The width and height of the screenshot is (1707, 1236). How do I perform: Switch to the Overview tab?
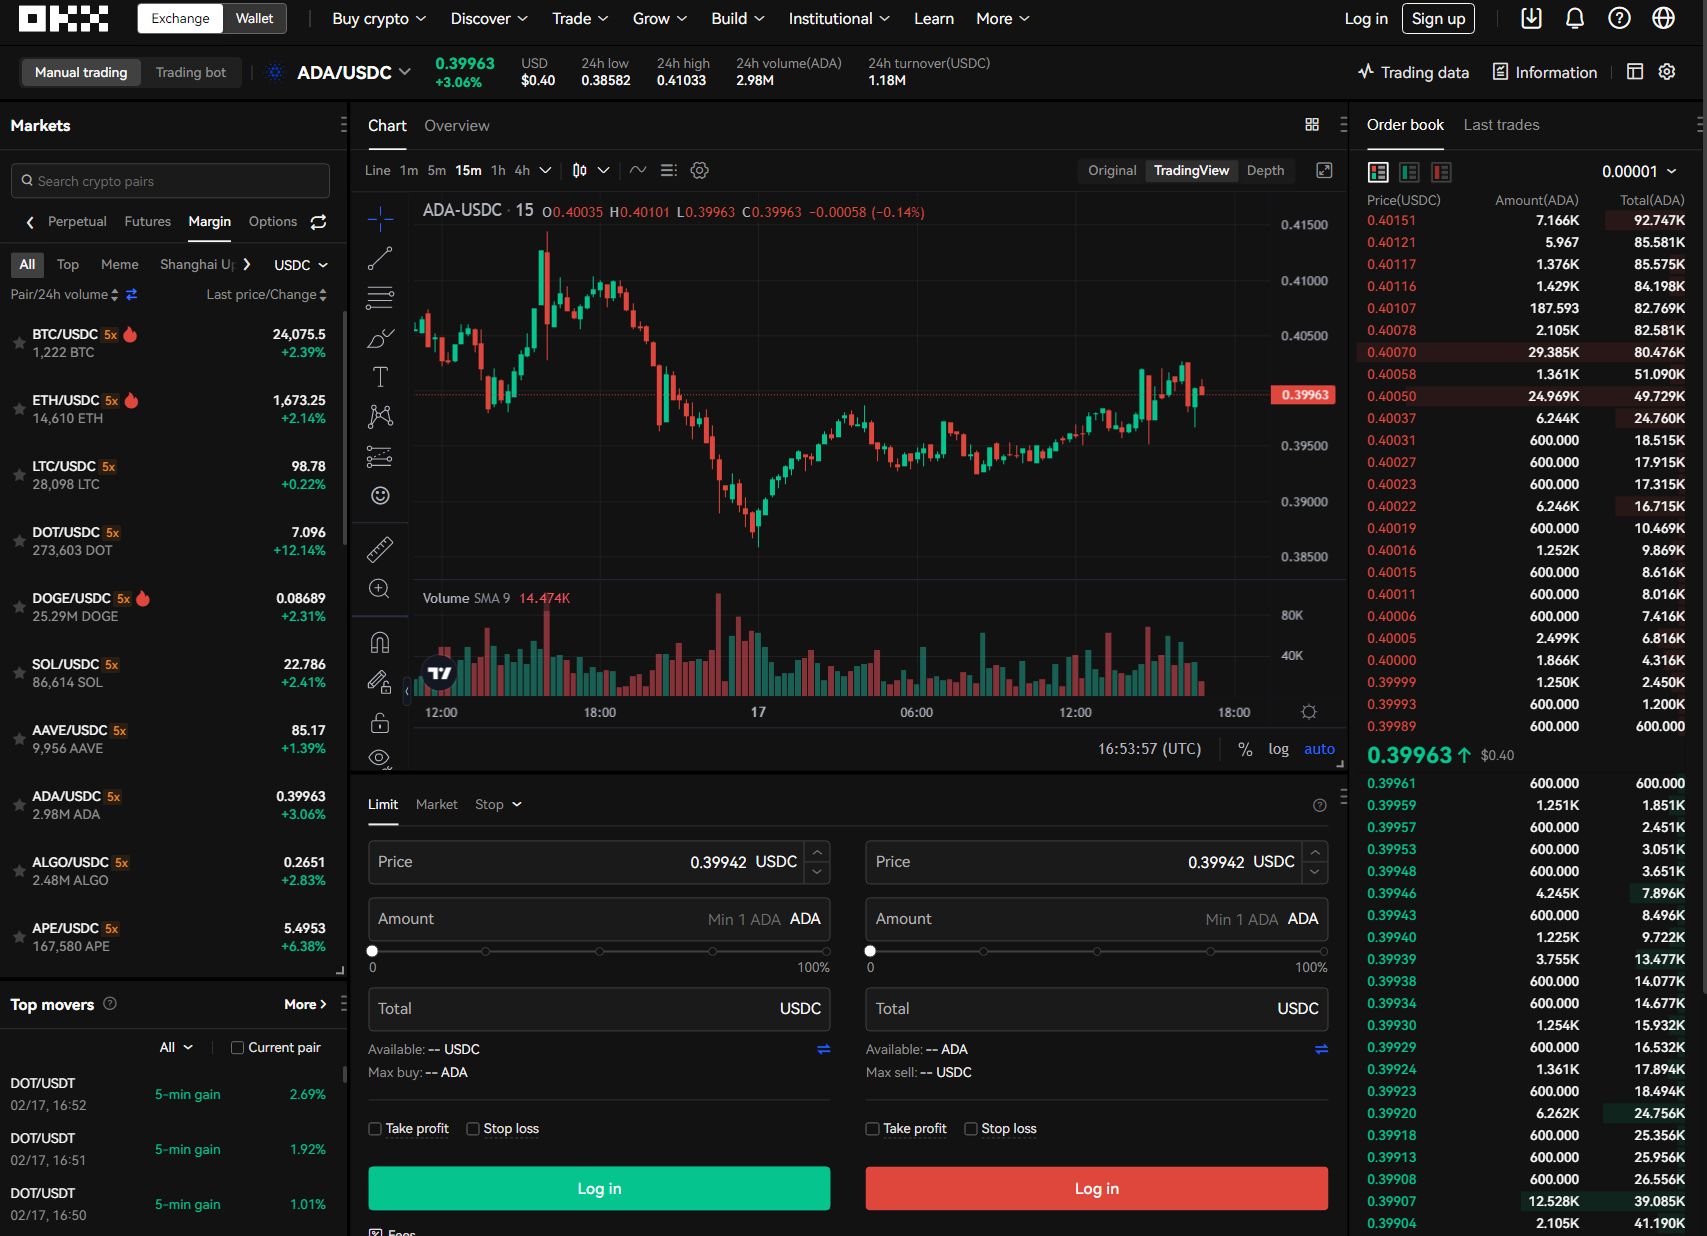point(457,126)
